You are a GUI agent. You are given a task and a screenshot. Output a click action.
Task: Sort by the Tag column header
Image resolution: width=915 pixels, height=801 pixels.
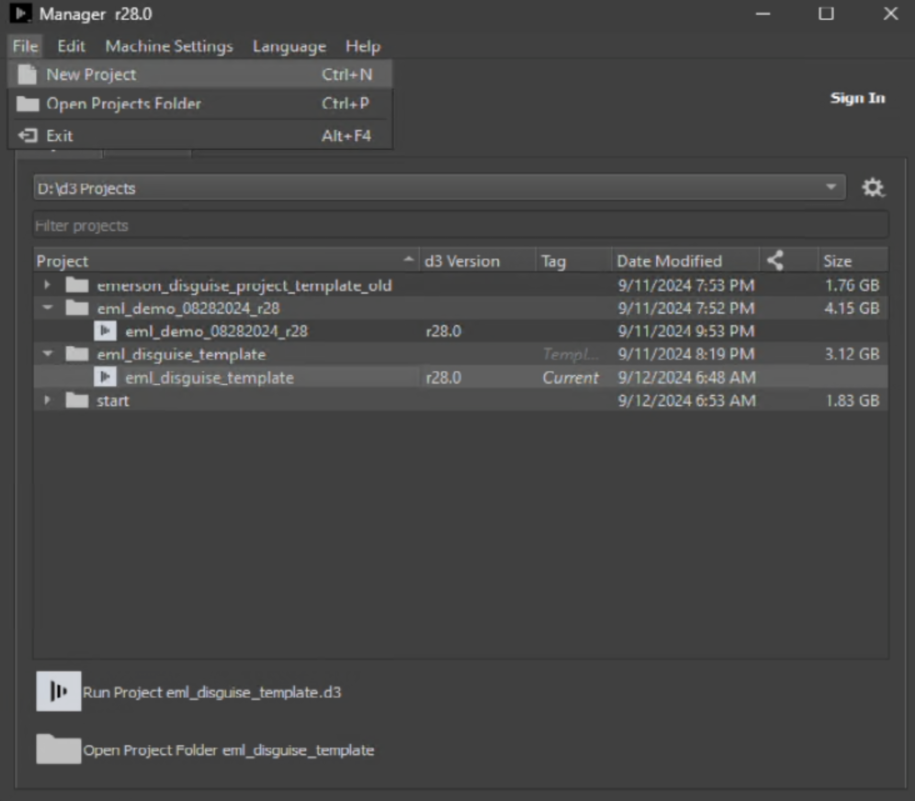(x=574, y=261)
